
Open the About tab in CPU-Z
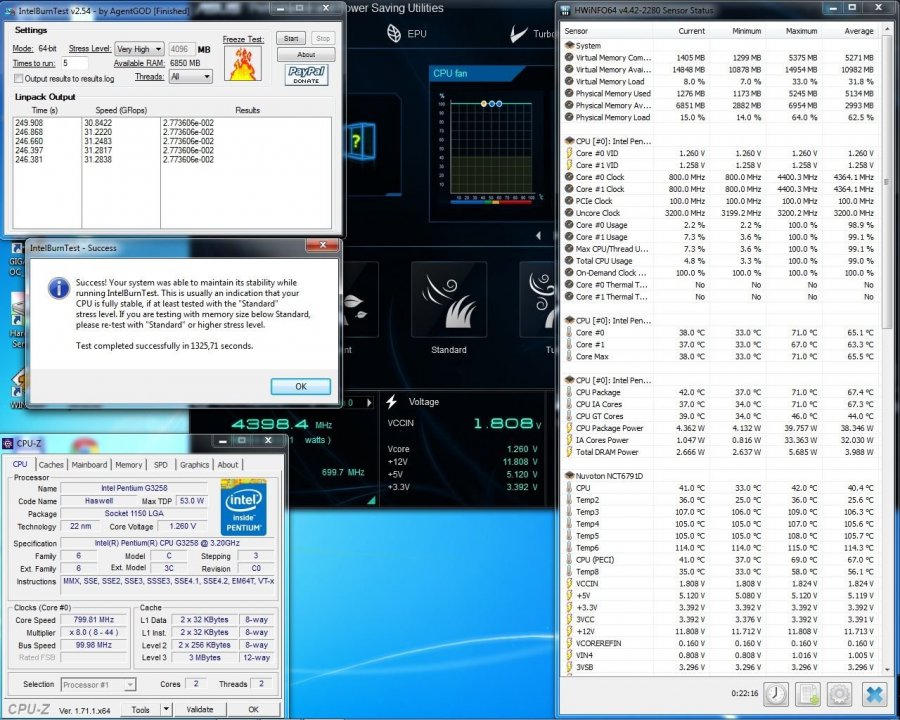coord(228,464)
